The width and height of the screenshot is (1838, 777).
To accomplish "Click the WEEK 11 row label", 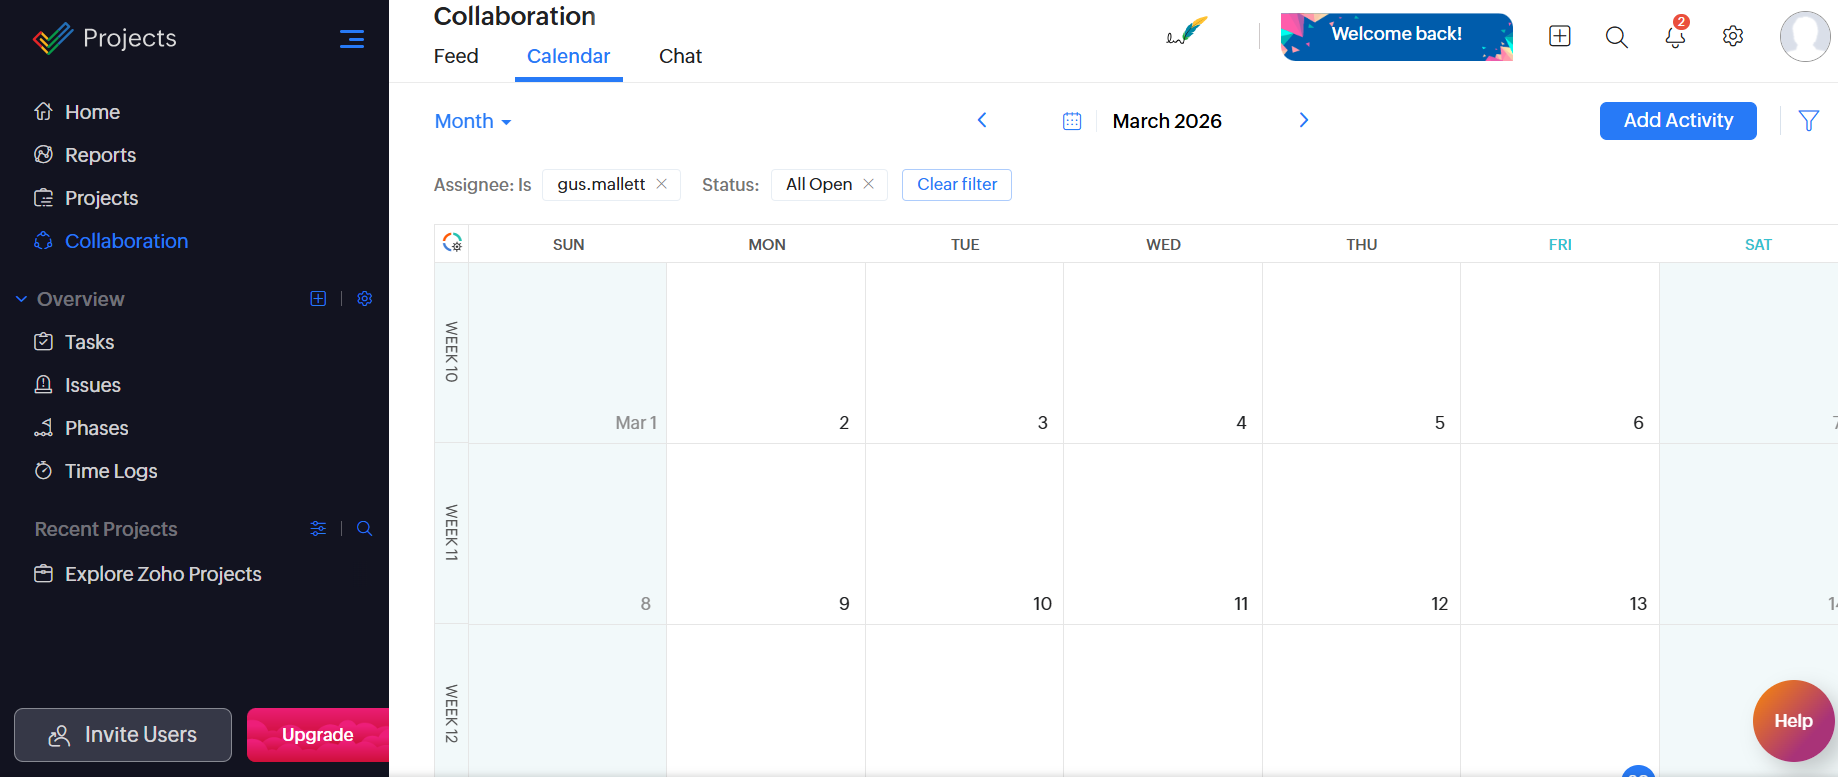I will pyautogui.click(x=452, y=533).
